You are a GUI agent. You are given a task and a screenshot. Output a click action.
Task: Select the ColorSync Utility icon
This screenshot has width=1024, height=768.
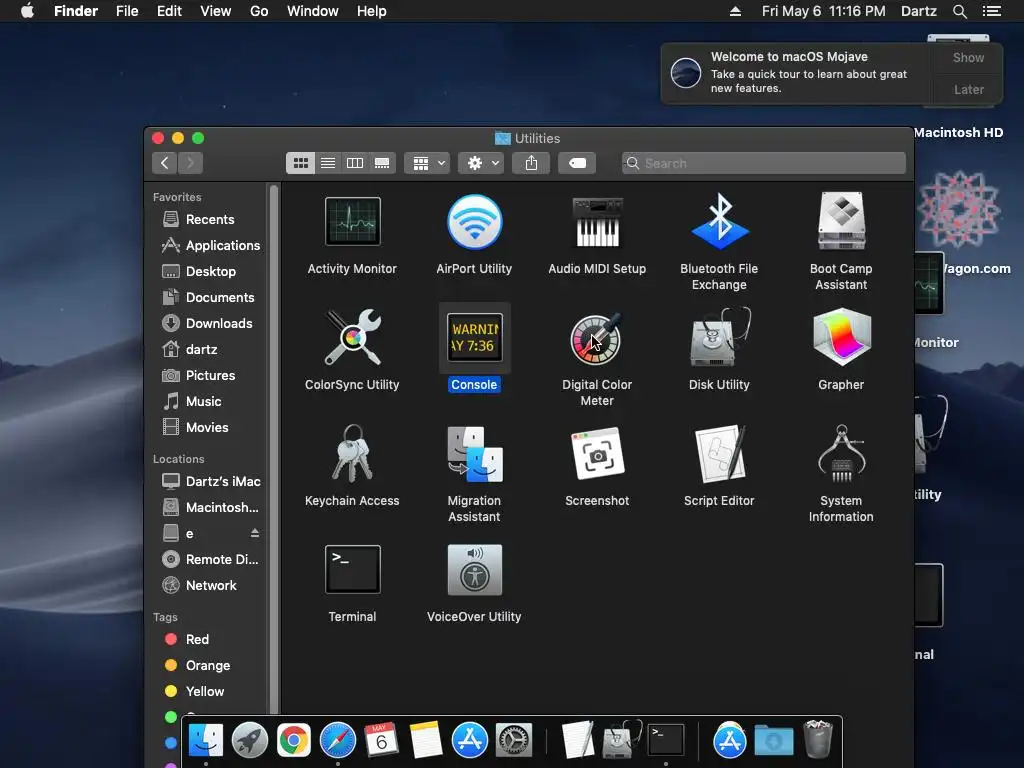(x=353, y=338)
